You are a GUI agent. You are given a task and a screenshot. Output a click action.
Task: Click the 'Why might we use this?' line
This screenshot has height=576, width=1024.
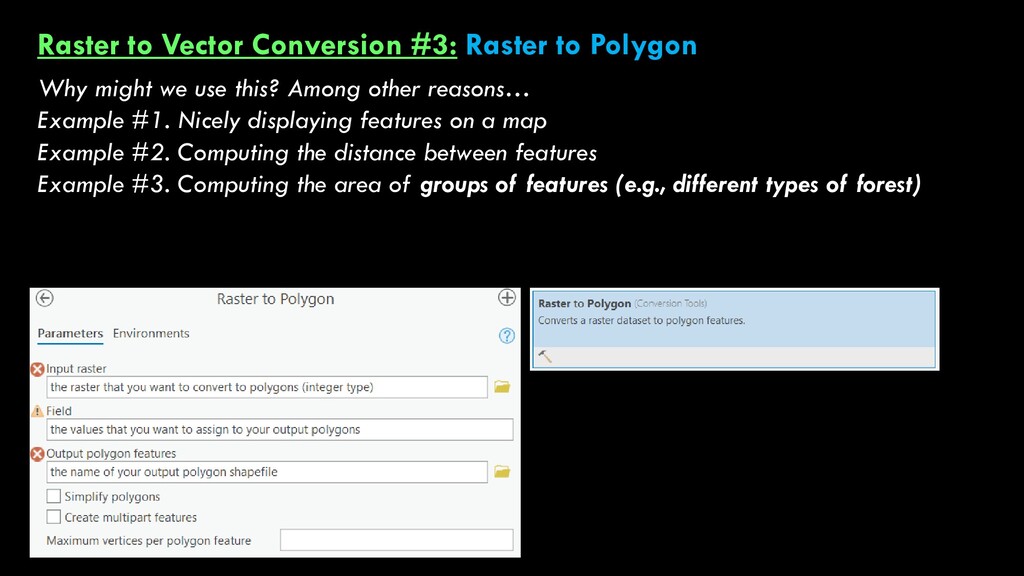coord(283,89)
